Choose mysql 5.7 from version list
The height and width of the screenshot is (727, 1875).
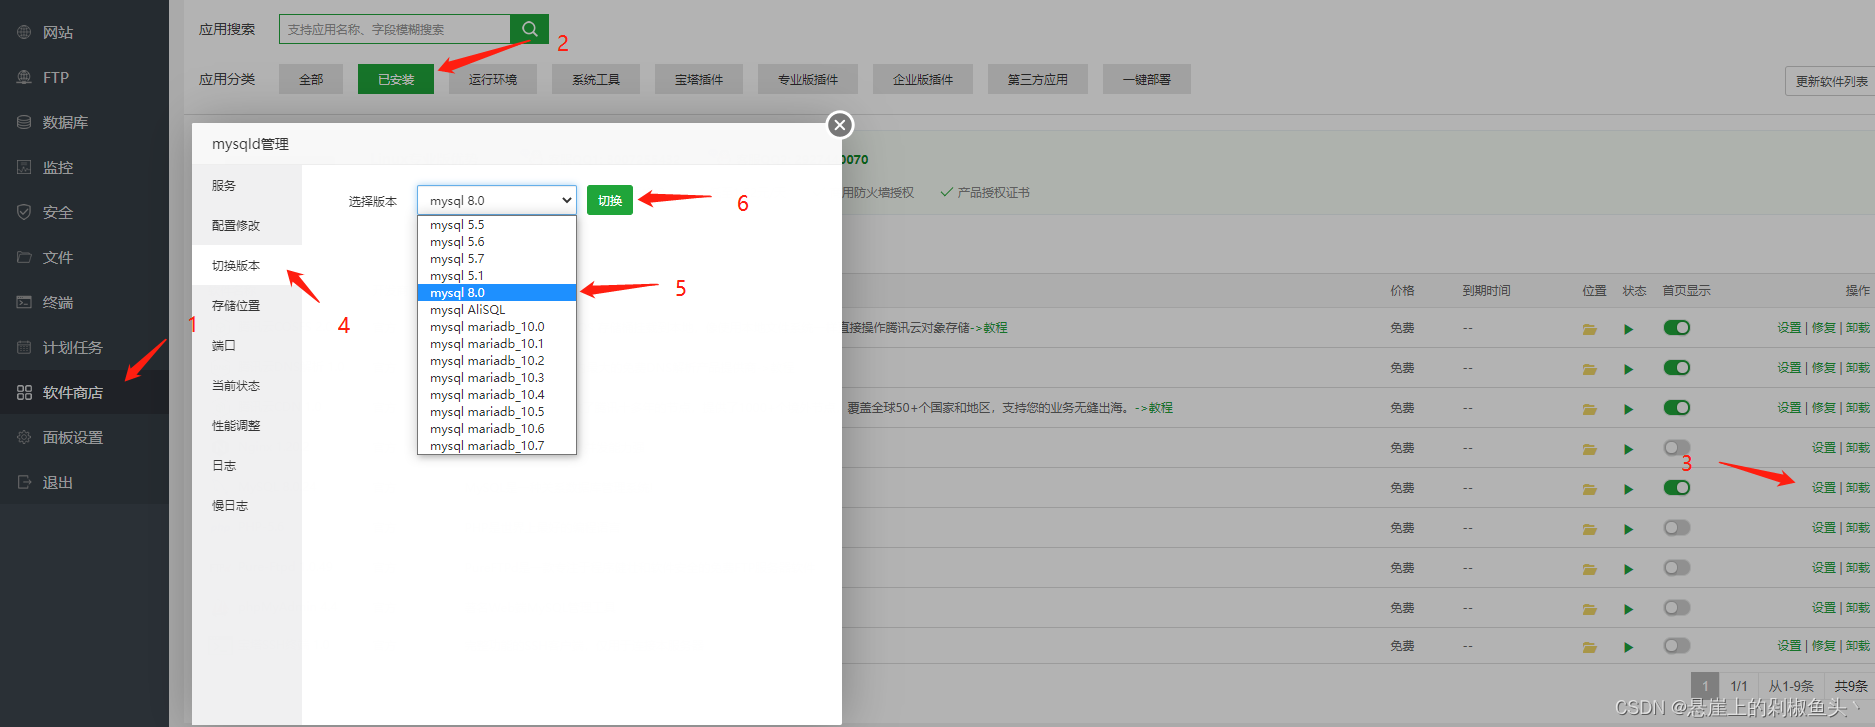tap(497, 259)
